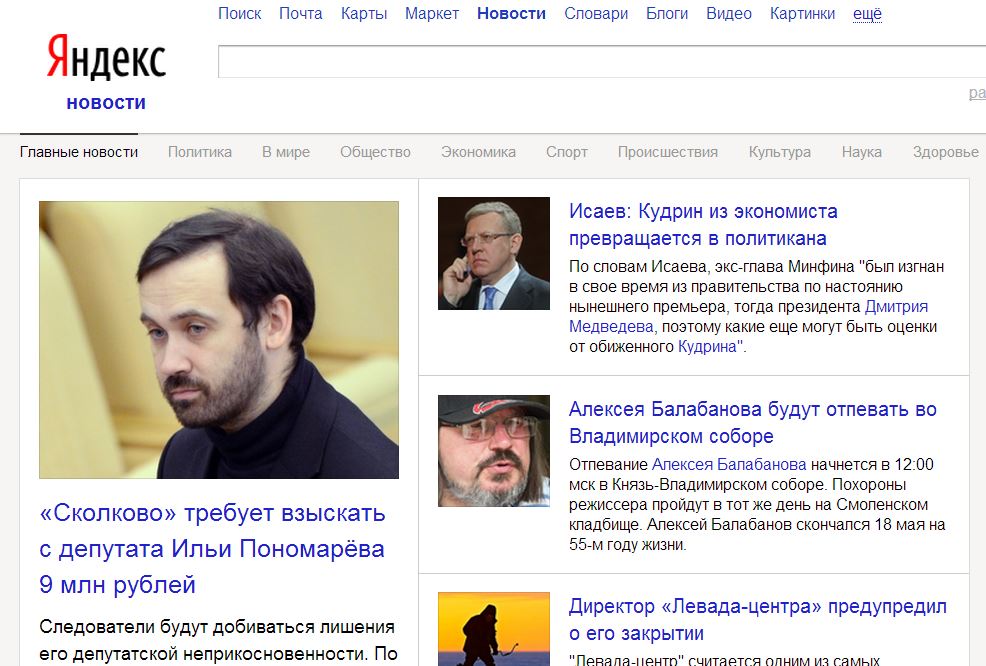Open Поиск in the top navigation
The height and width of the screenshot is (666, 986).
240,13
